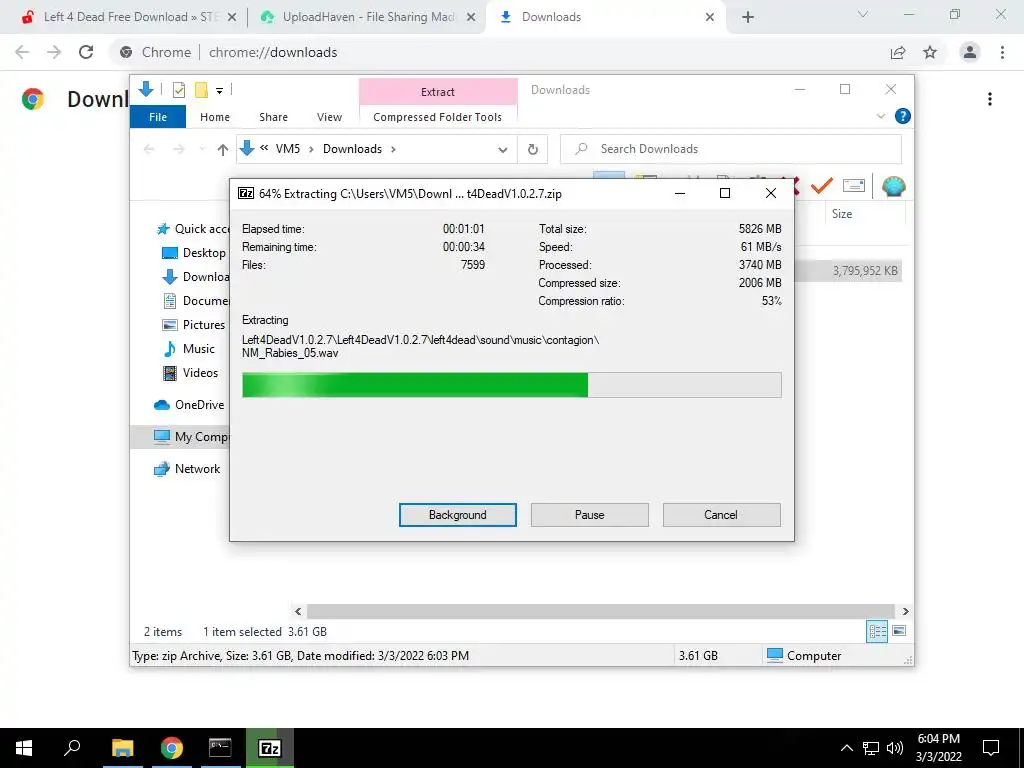Click the horizontal scrollbar track
The height and width of the screenshot is (768, 1024).
pos(601,611)
